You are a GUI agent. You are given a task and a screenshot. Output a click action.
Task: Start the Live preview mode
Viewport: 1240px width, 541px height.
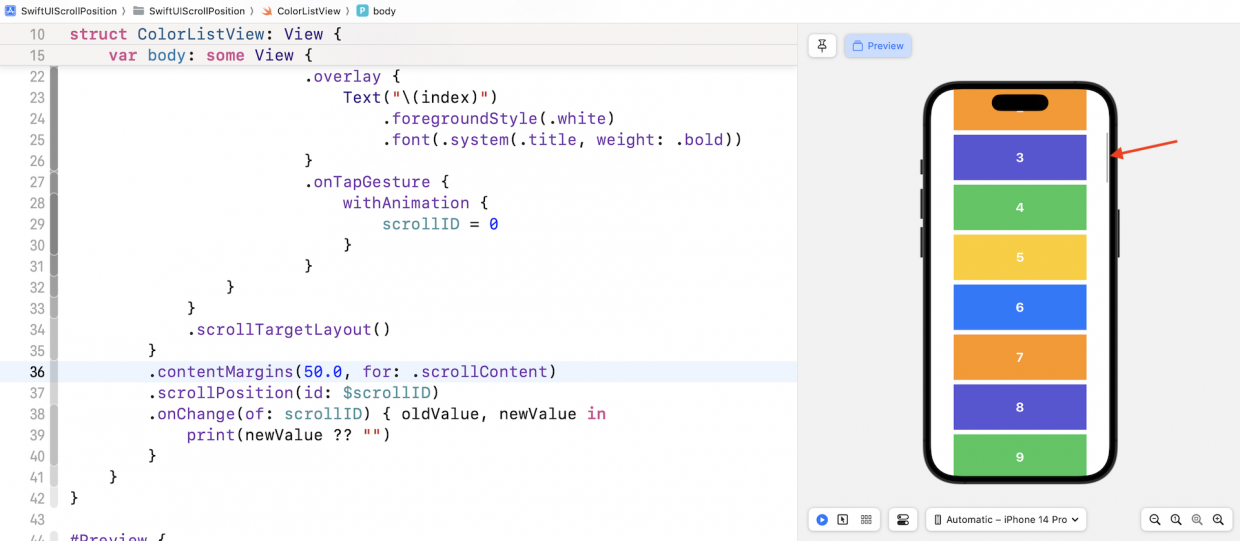(x=822, y=520)
